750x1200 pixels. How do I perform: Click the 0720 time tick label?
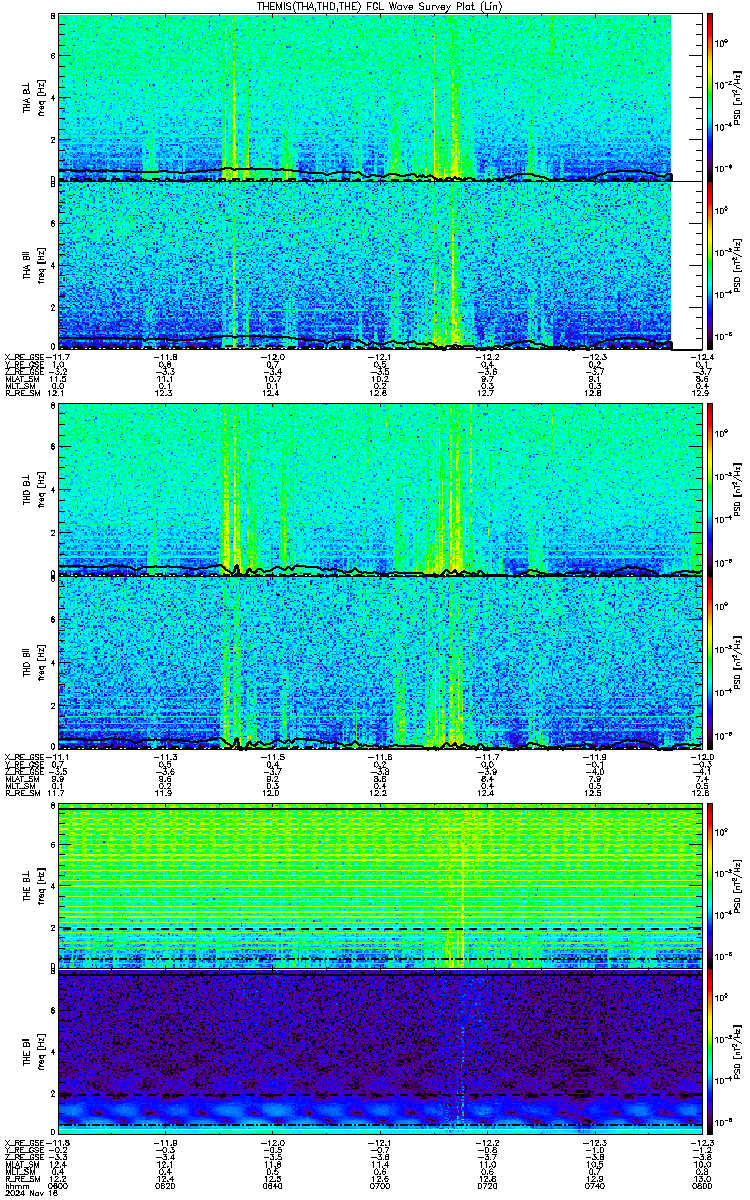(487, 1187)
